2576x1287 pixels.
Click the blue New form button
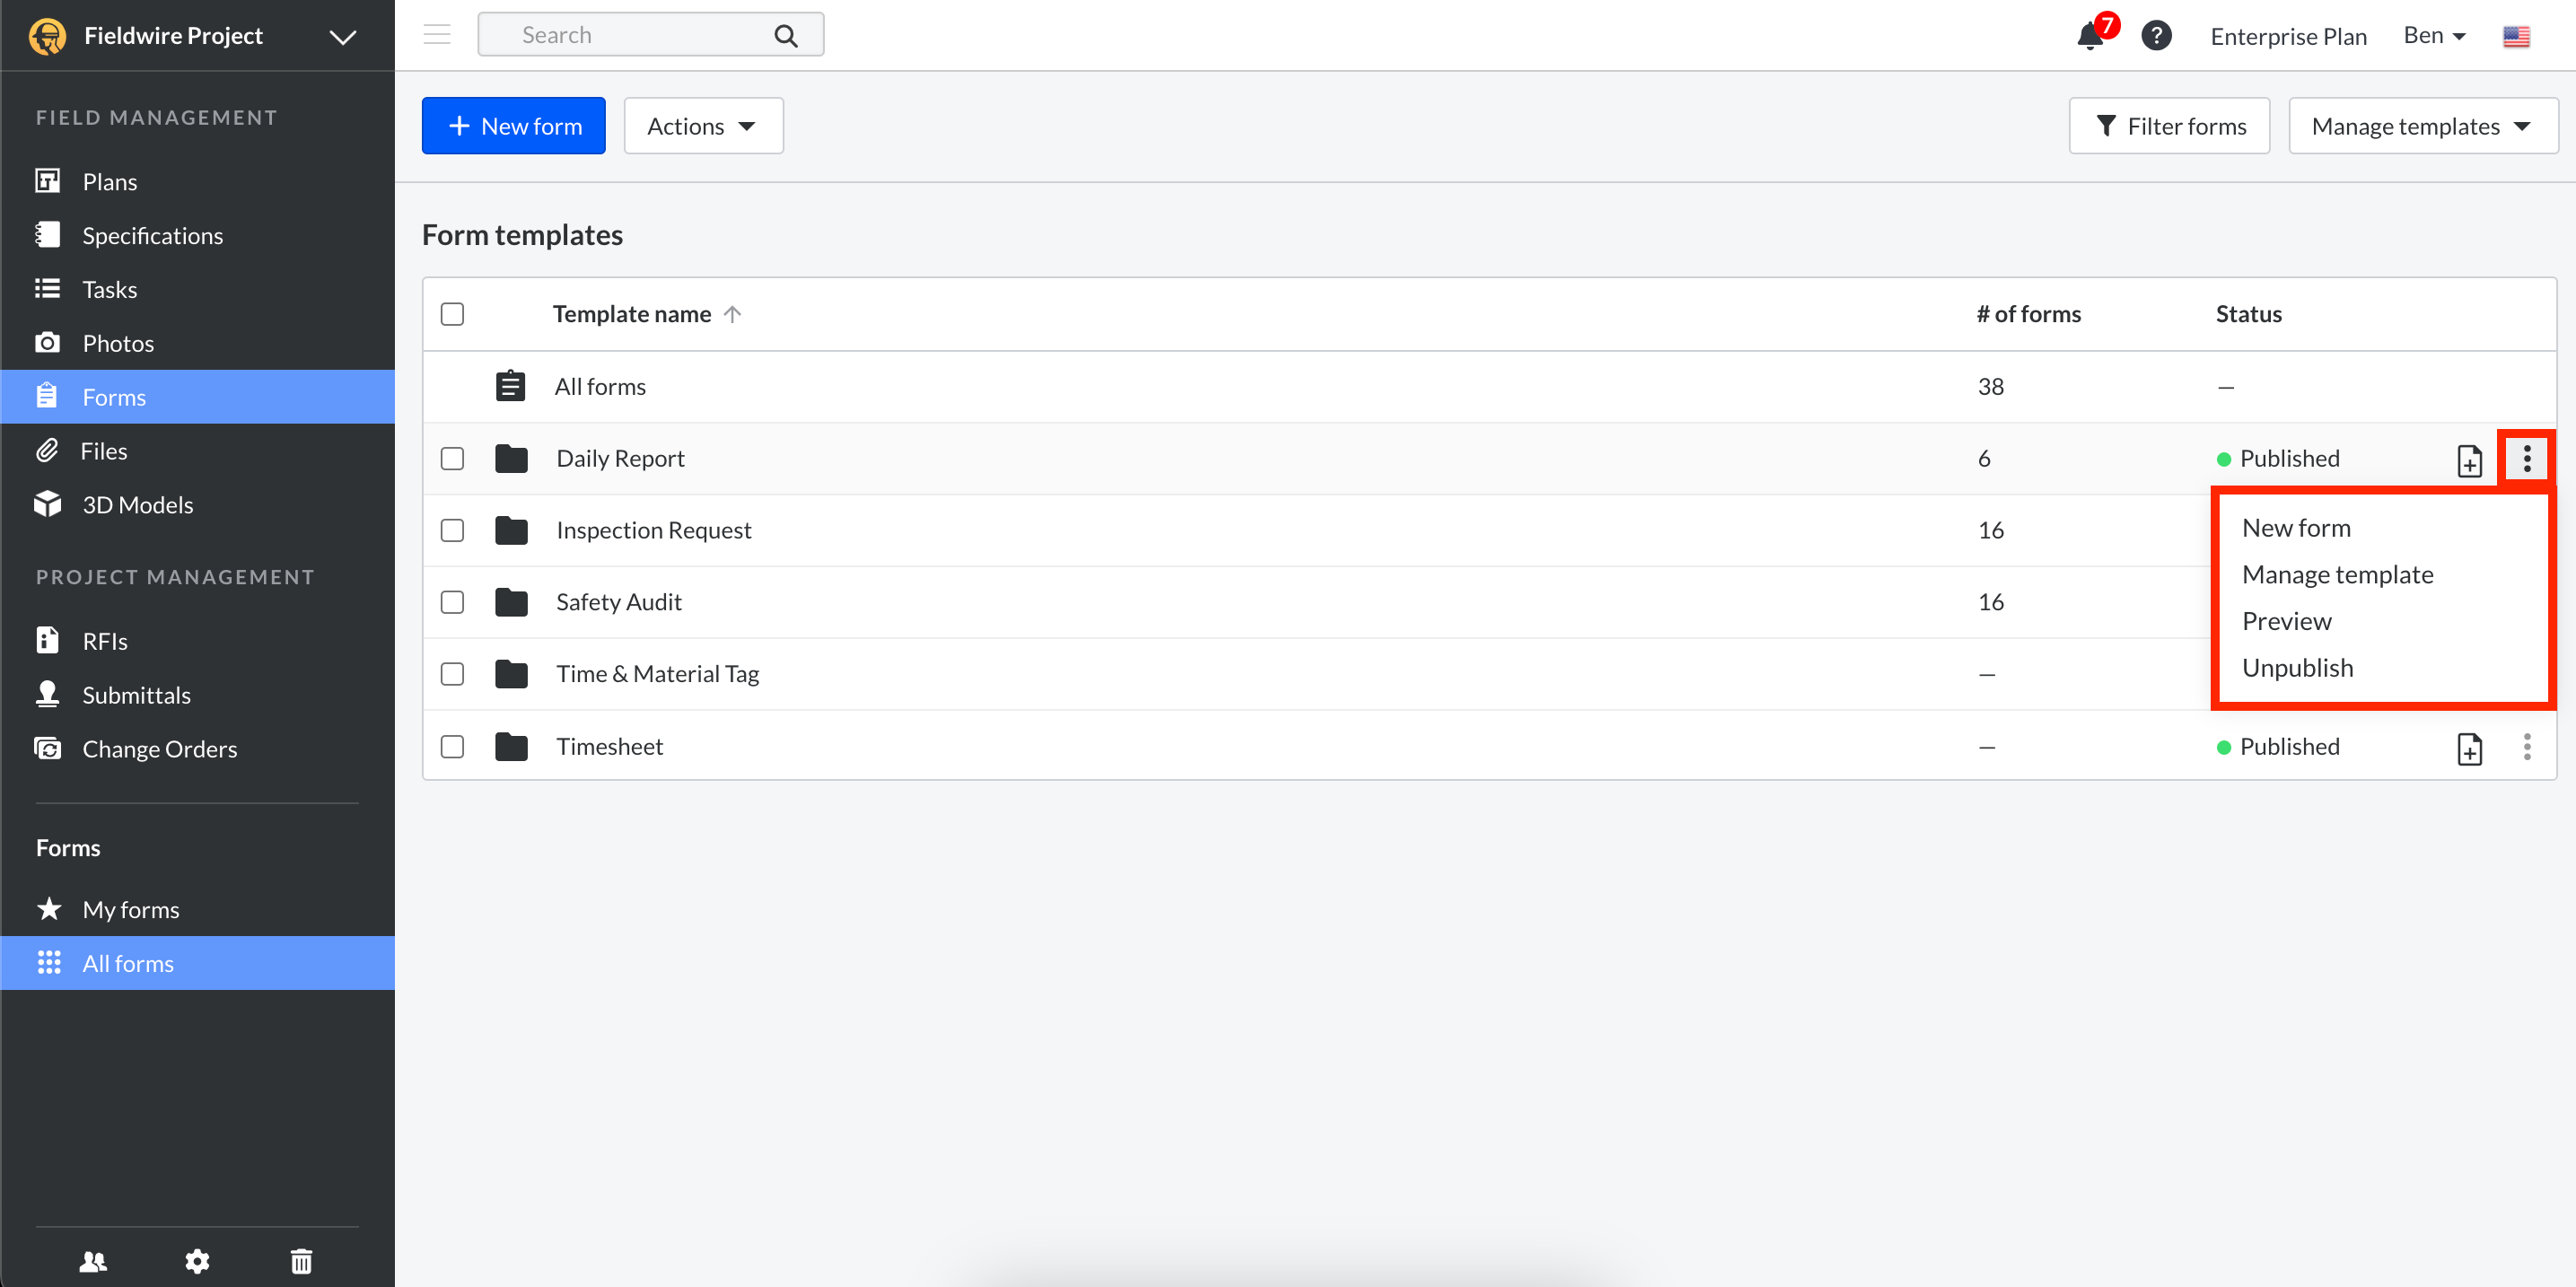tap(513, 126)
